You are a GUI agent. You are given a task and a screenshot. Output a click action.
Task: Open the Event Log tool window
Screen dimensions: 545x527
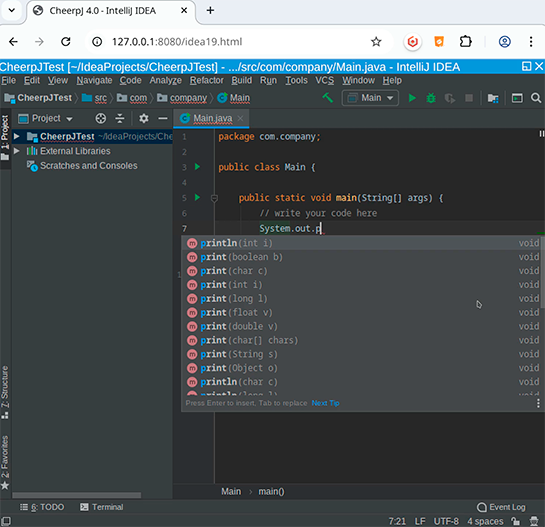[501, 507]
